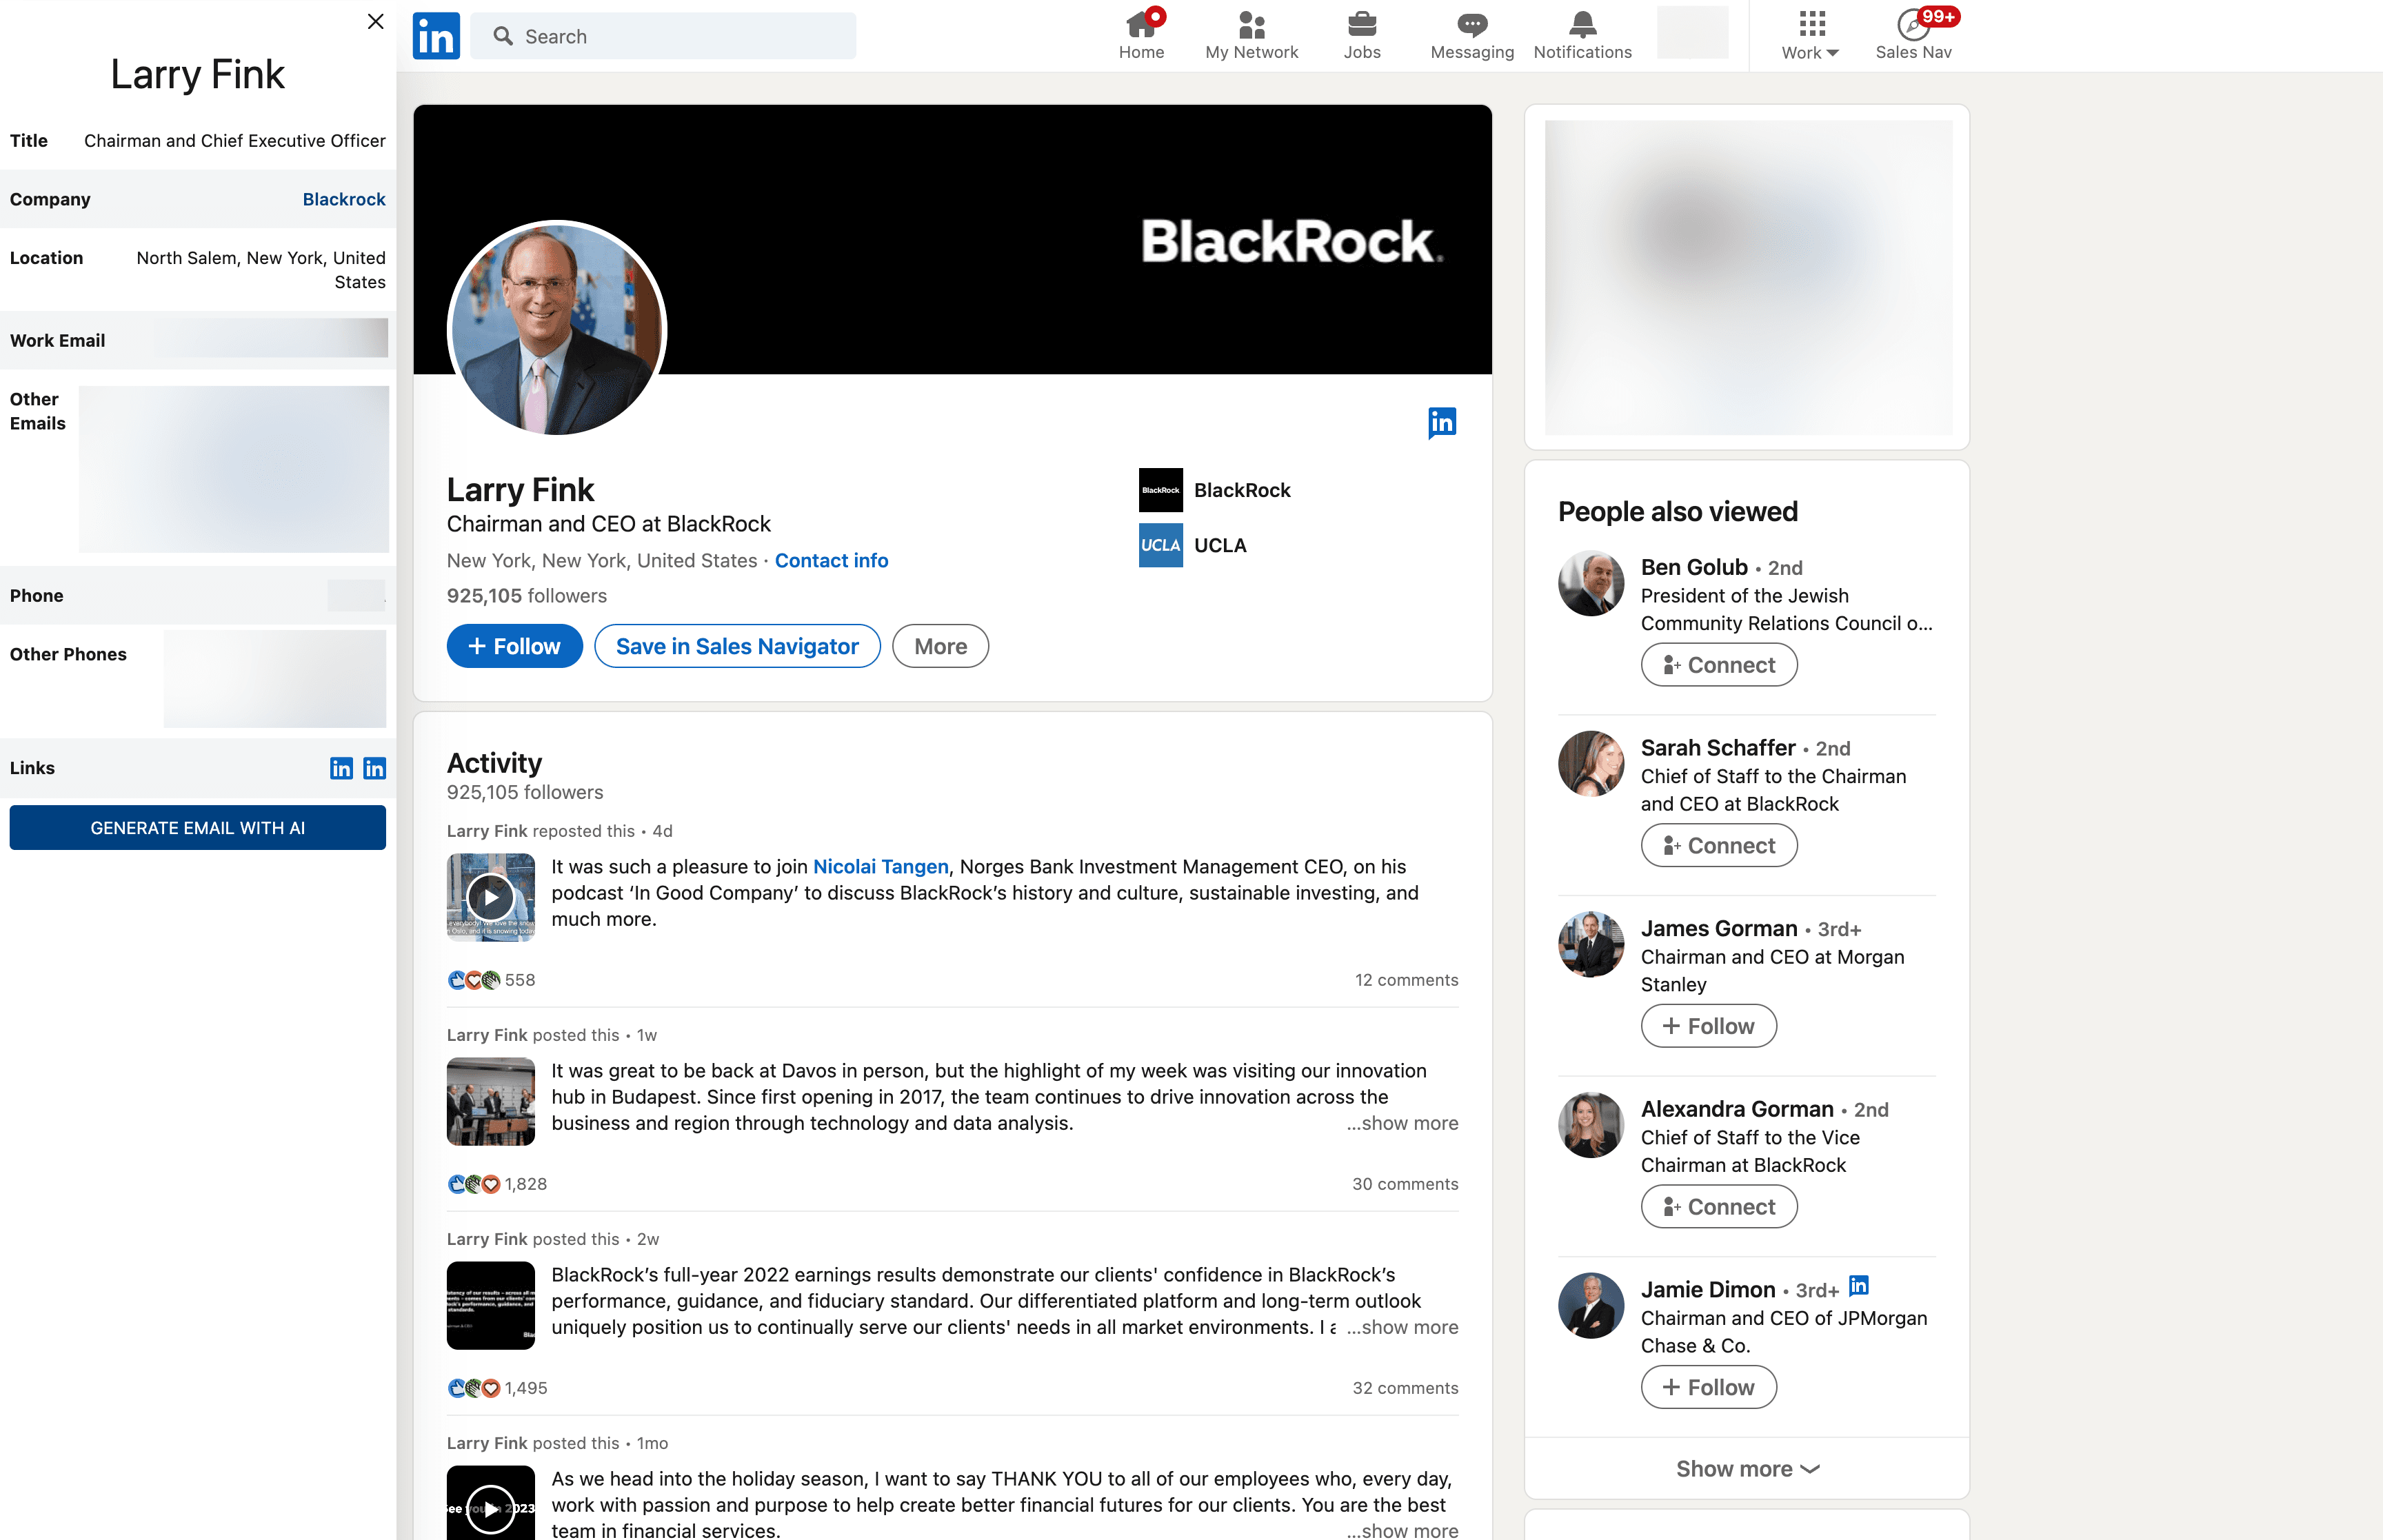Click the LinkedIn badge next to Jamie Dimon
Image resolution: width=2383 pixels, height=1540 pixels.
tap(1859, 1286)
